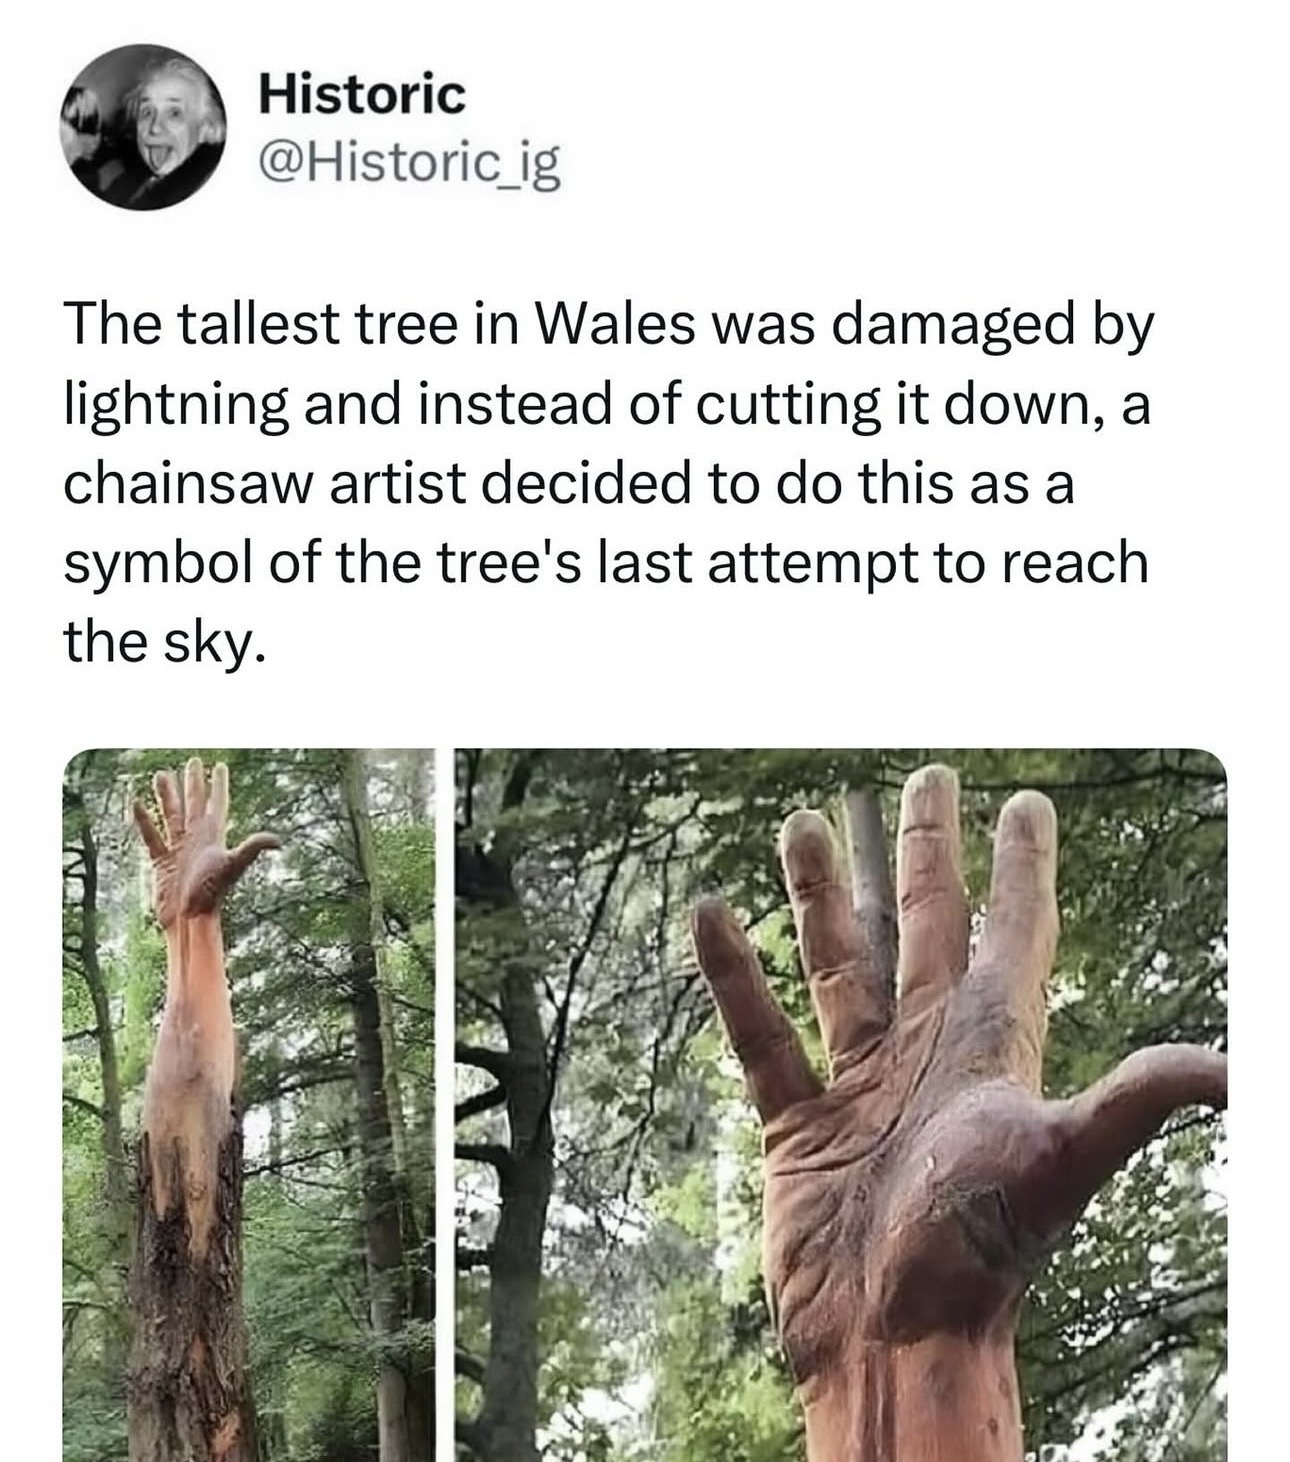This screenshot has width=1290, height=1462.
Task: Open the Historic display name
Action: tap(362, 96)
